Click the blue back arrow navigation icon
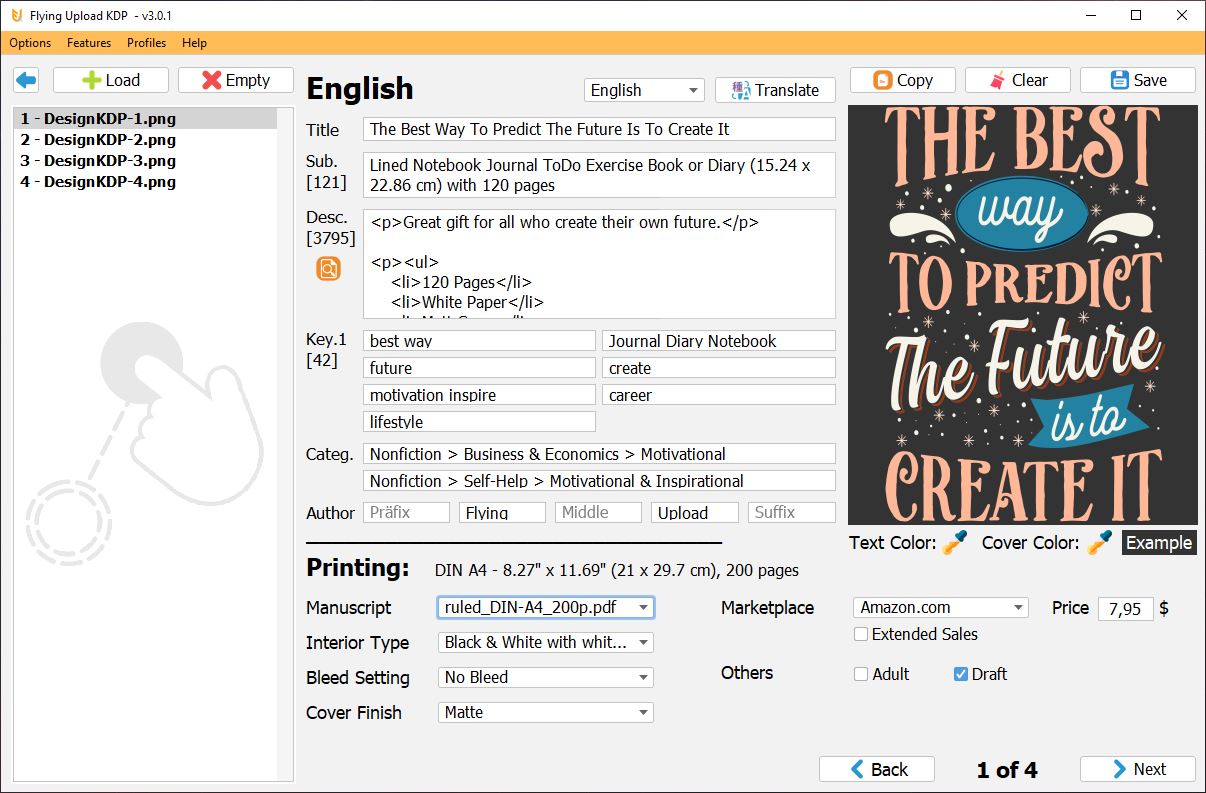 pos(25,80)
